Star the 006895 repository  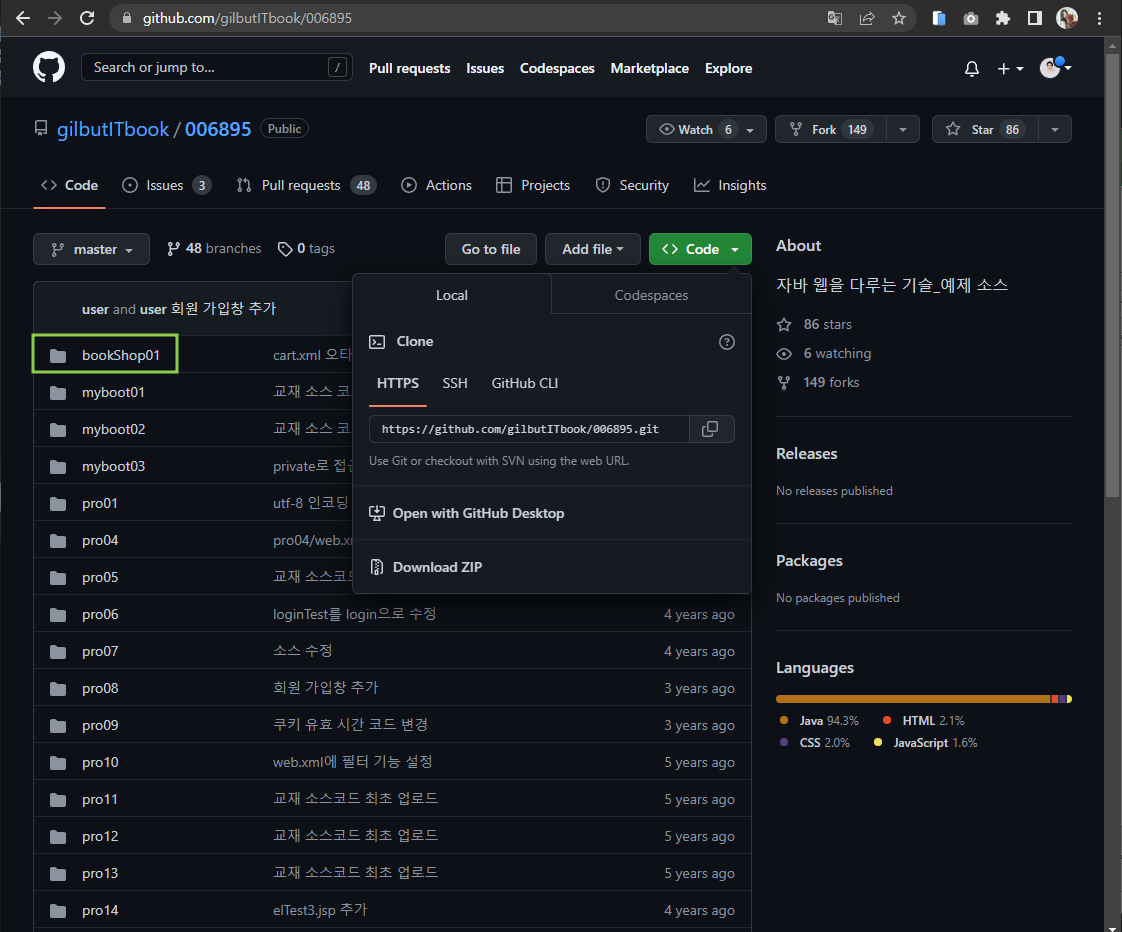985,130
